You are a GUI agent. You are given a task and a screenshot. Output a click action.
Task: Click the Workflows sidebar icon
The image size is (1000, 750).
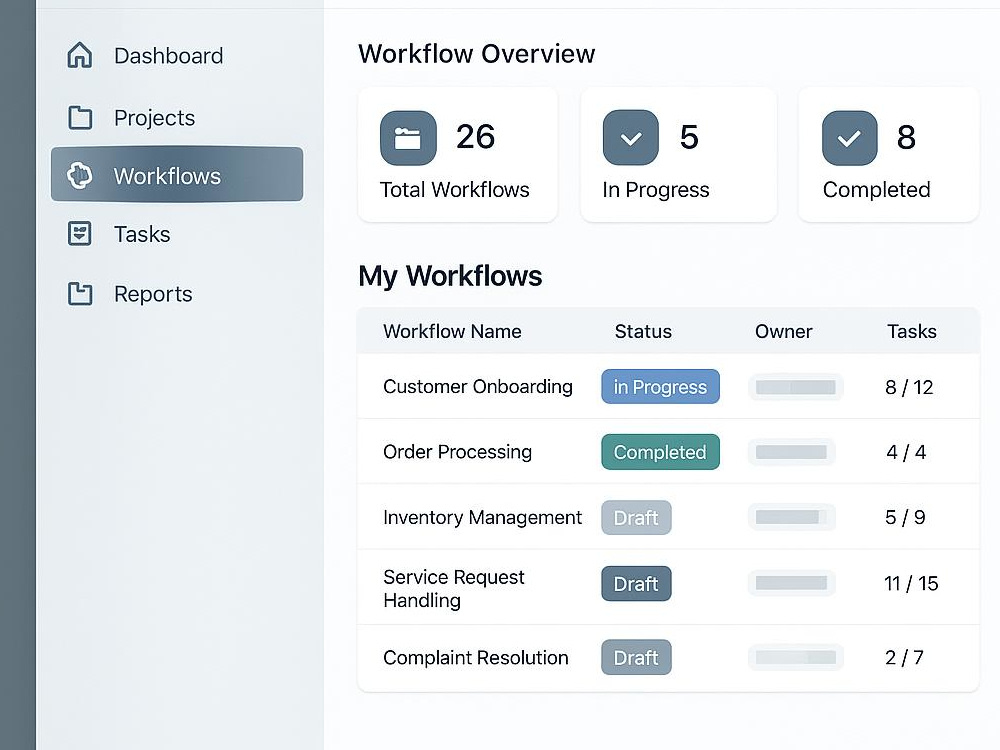[x=80, y=175]
